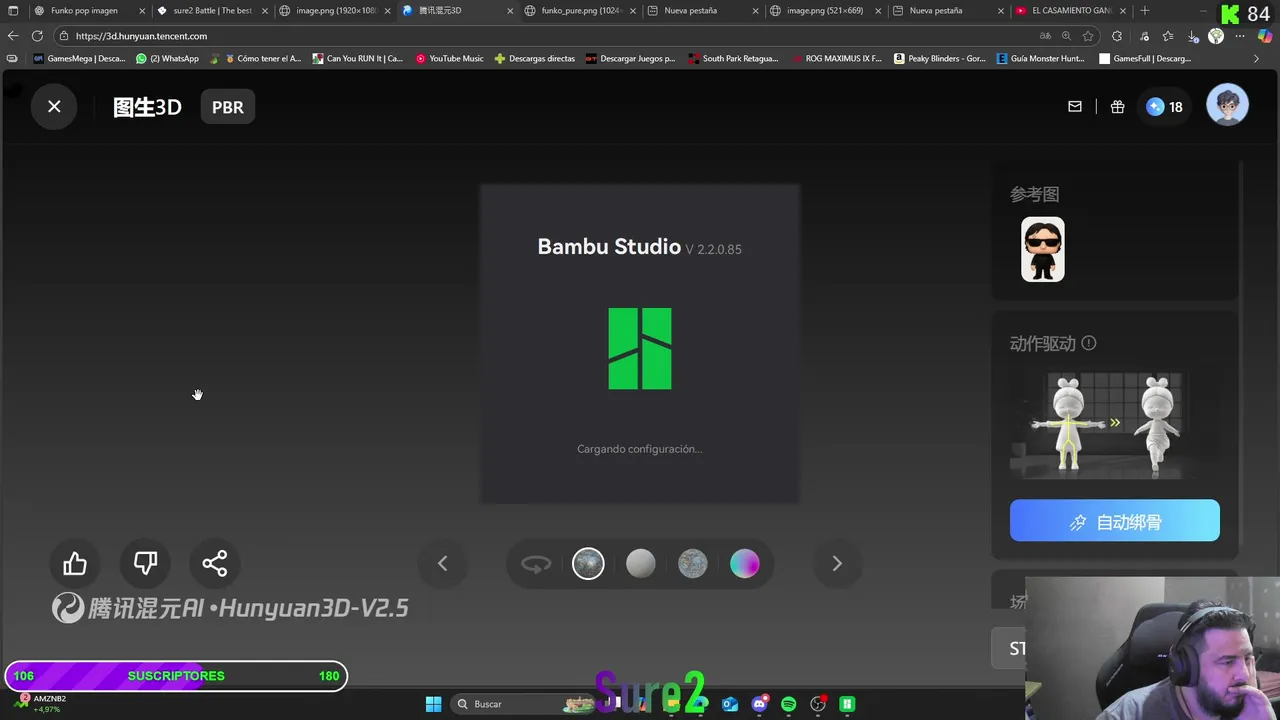Open the info icon beside 动作驱动
Screen dimensions: 1280x720
[1089, 343]
